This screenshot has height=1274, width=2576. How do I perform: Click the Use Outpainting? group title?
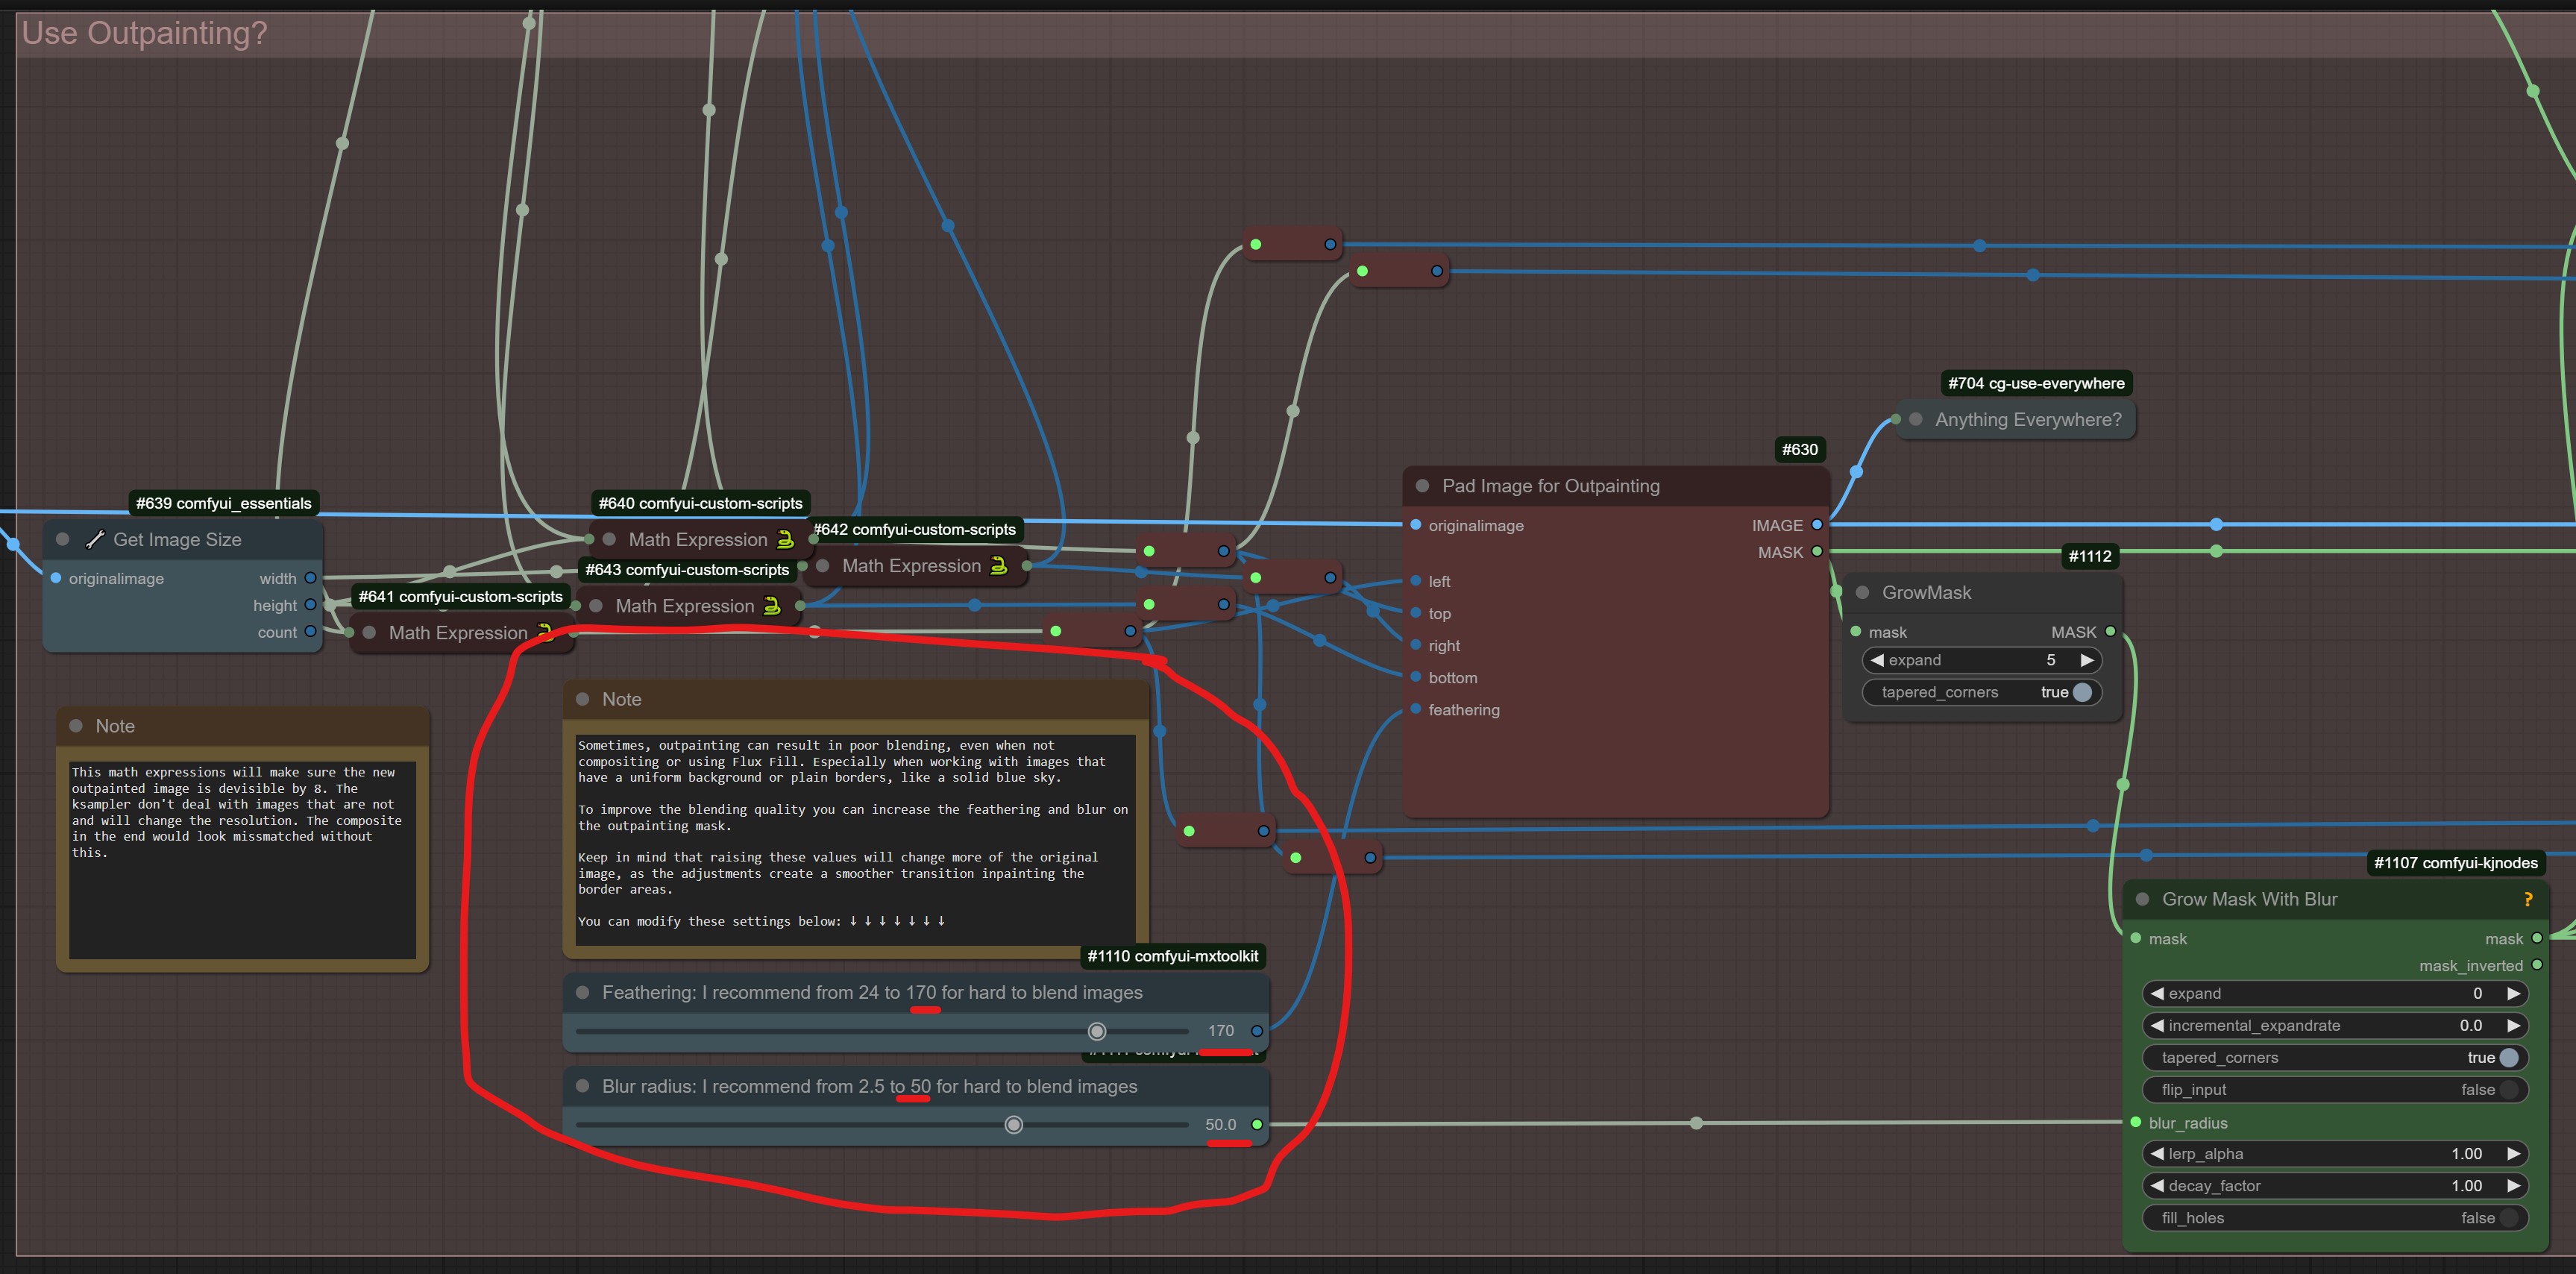click(x=145, y=33)
